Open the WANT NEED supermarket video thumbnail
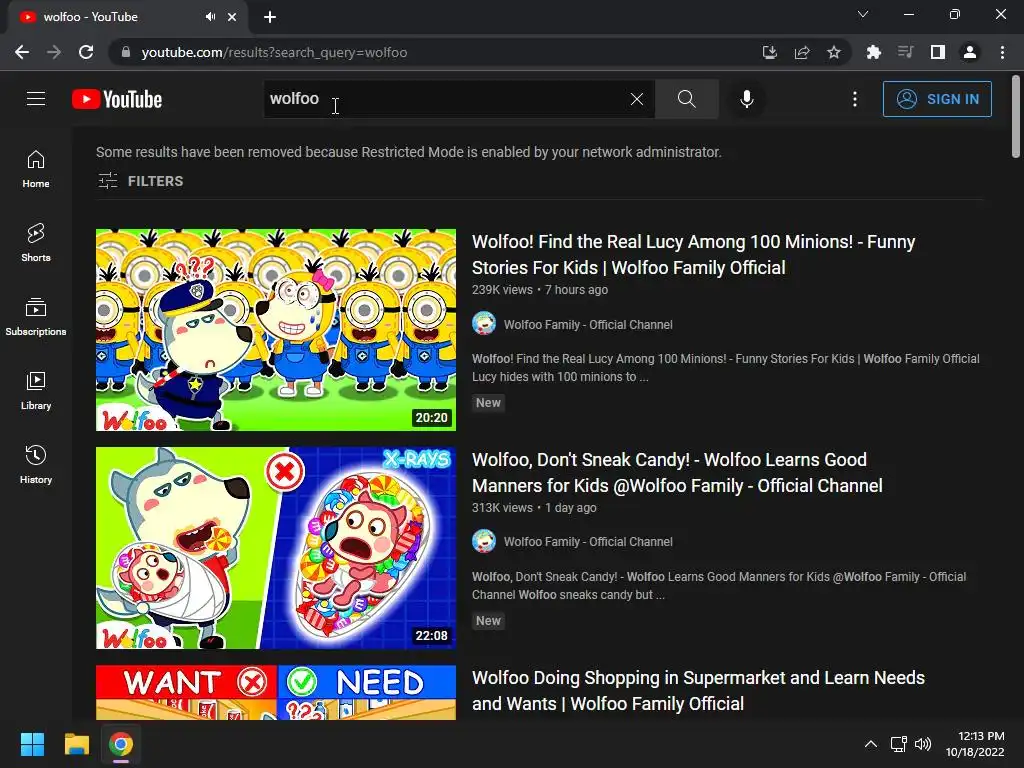1024x768 pixels. 276,692
